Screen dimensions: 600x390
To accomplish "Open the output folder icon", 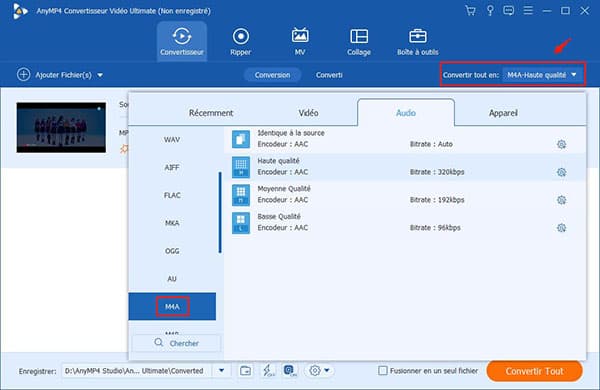I will click(245, 370).
